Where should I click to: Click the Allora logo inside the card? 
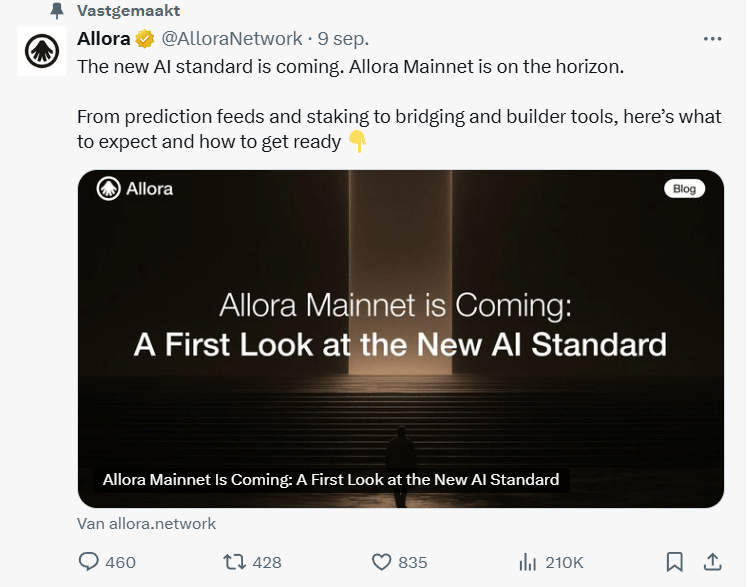click(135, 189)
